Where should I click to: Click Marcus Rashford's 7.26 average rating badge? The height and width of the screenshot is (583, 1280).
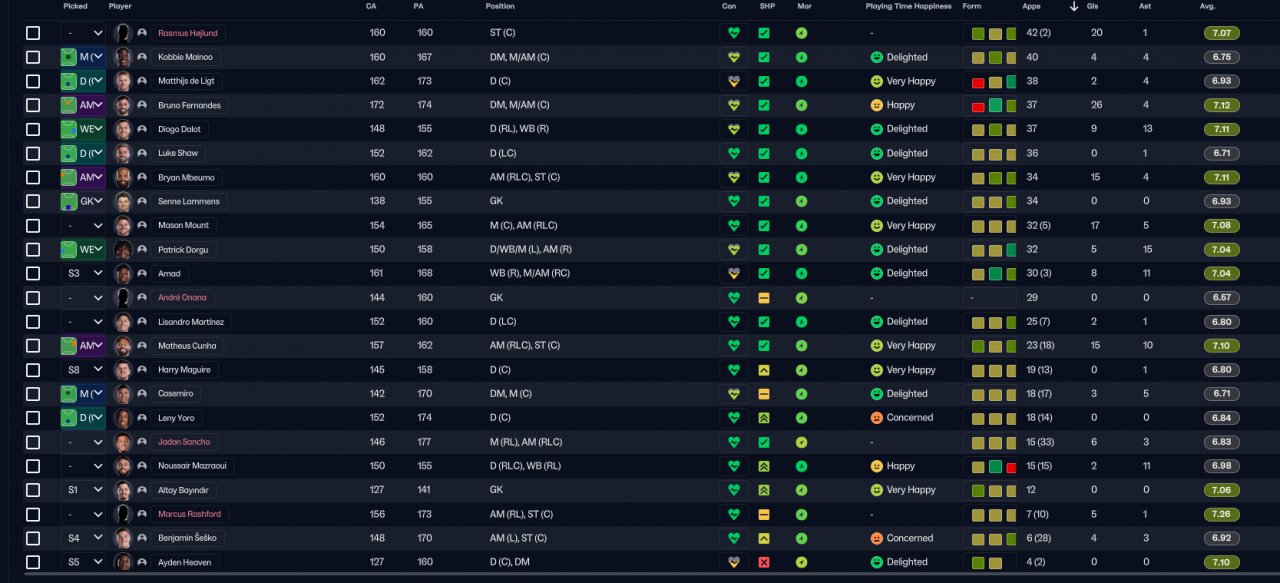pyautogui.click(x=1222, y=514)
